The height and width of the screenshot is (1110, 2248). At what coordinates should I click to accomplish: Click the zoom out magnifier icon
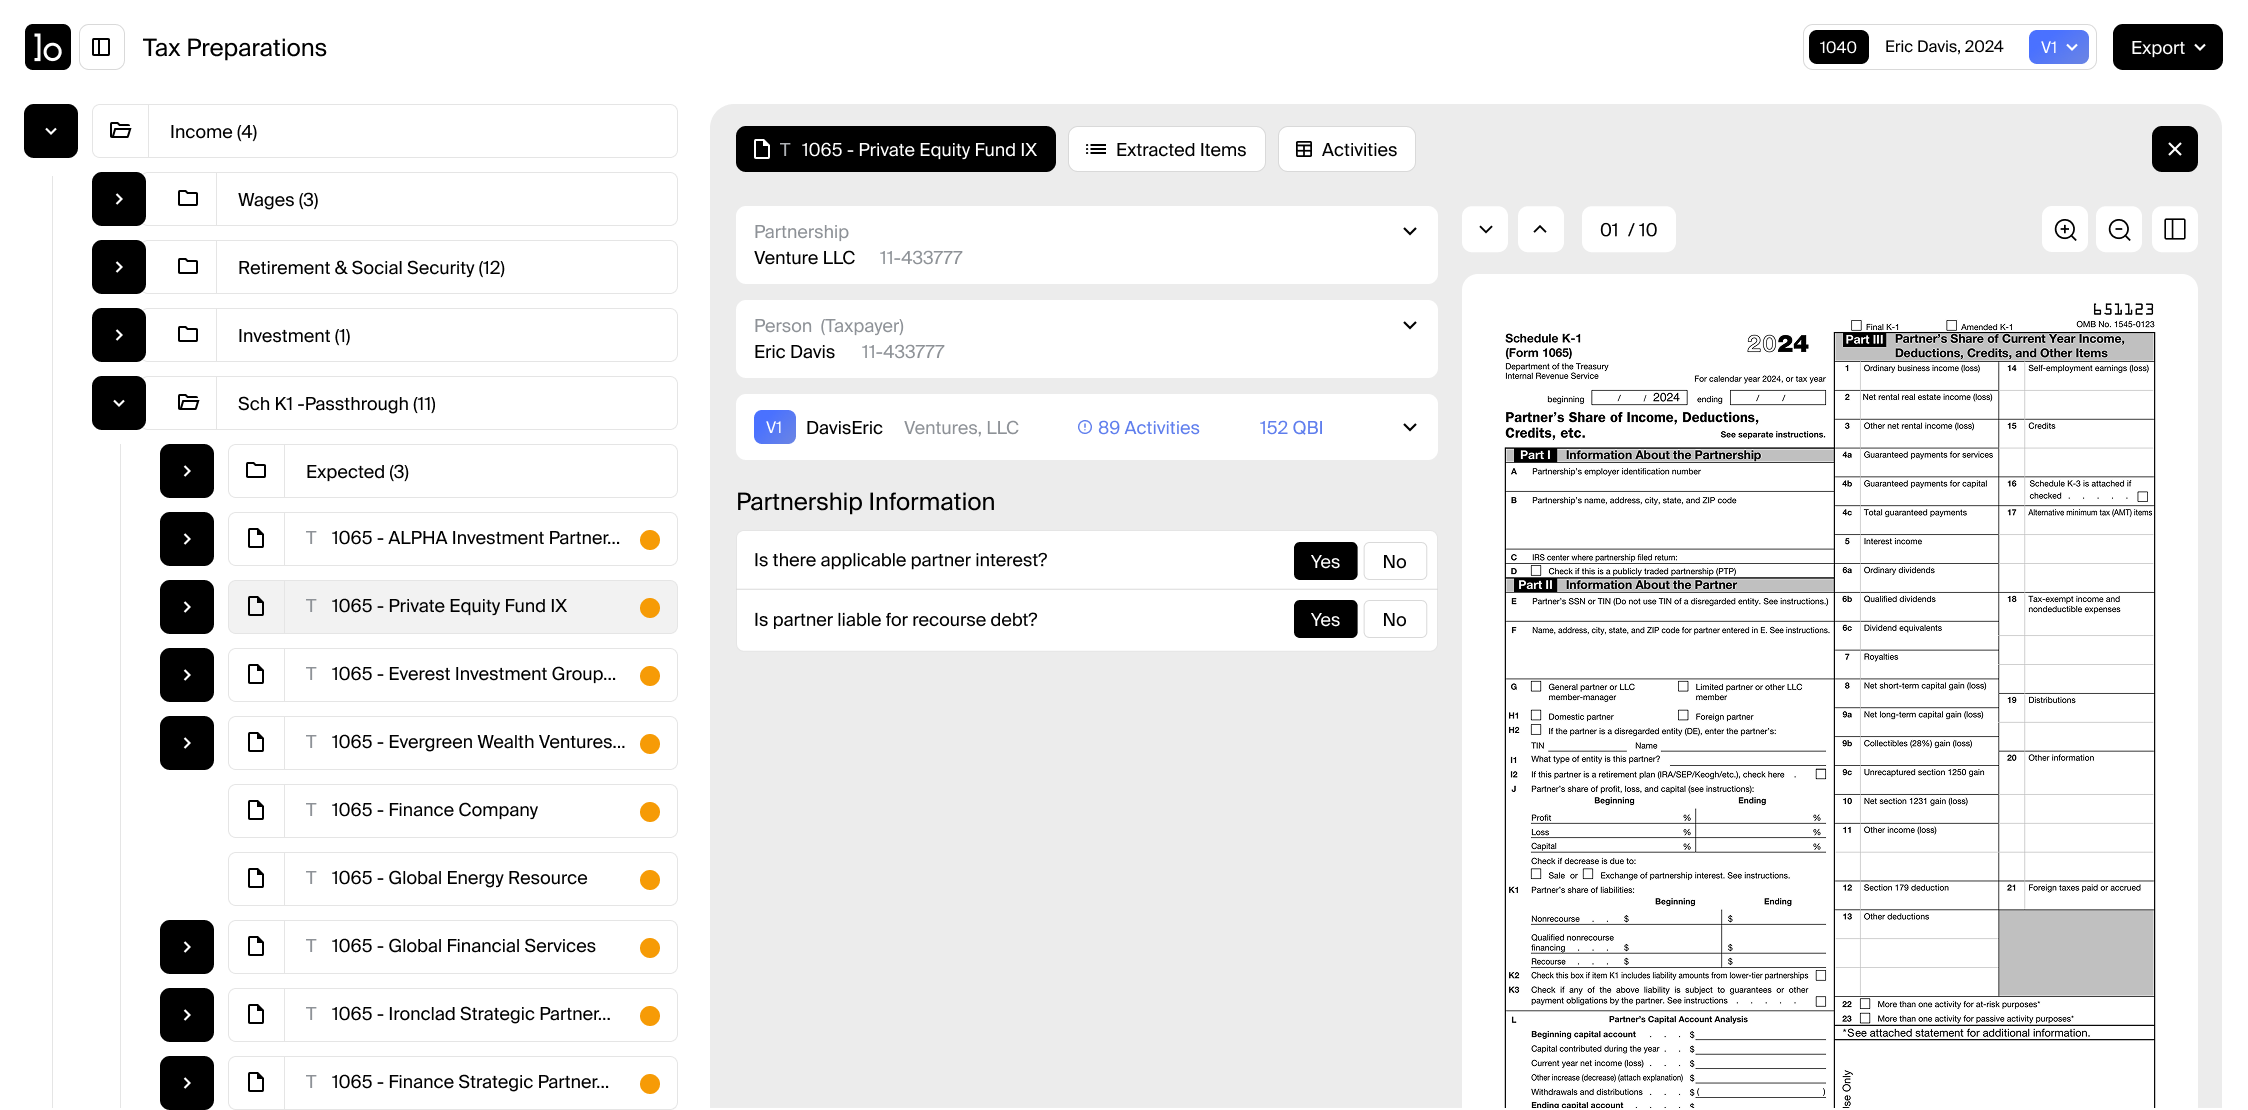[x=2119, y=230]
